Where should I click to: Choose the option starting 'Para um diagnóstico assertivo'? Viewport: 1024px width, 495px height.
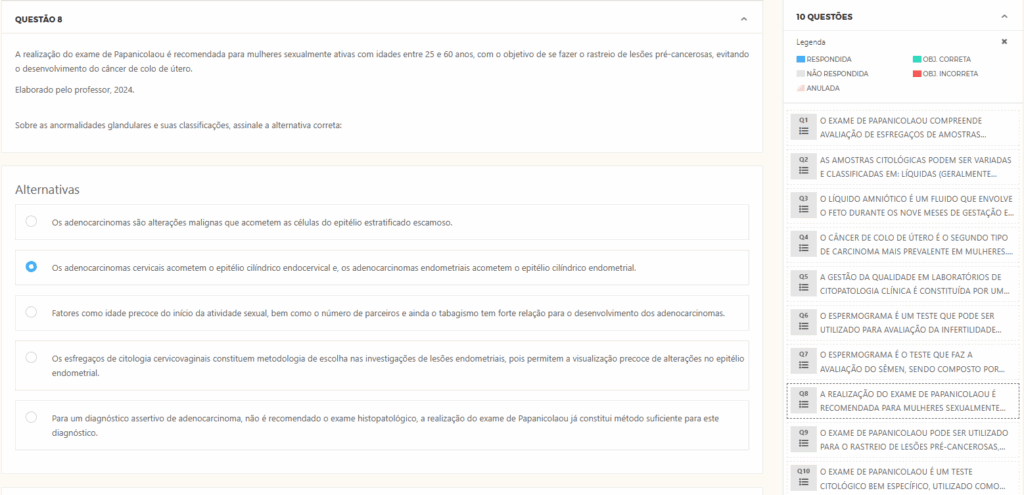pos(31,417)
